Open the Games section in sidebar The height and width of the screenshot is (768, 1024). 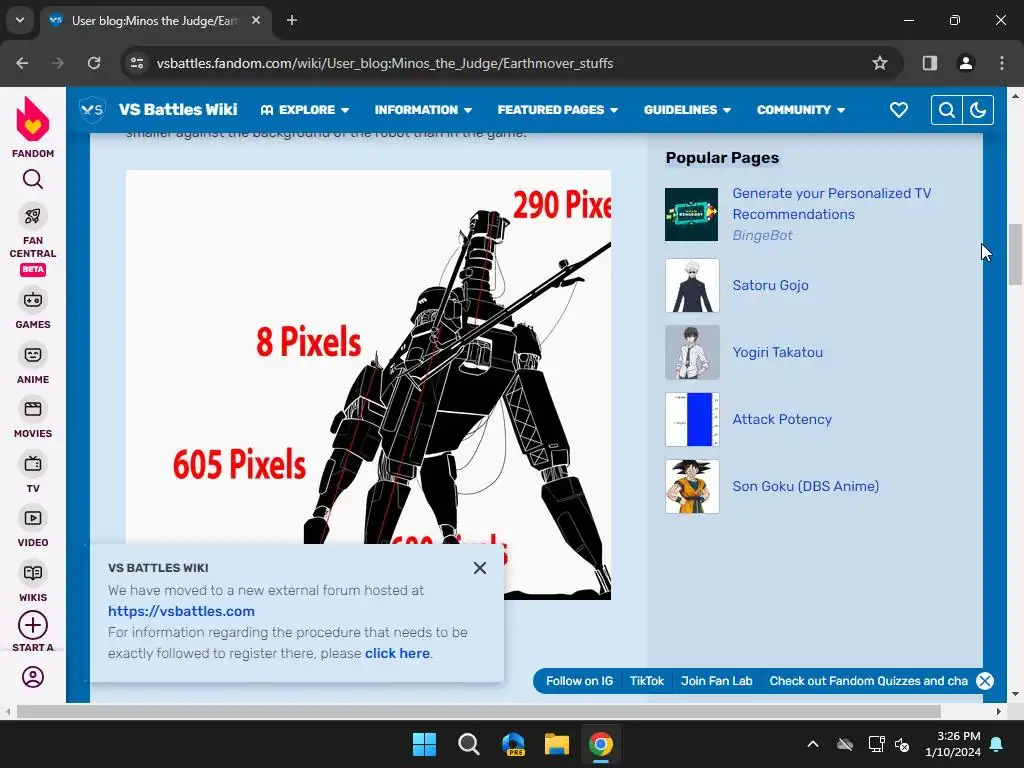point(33,300)
